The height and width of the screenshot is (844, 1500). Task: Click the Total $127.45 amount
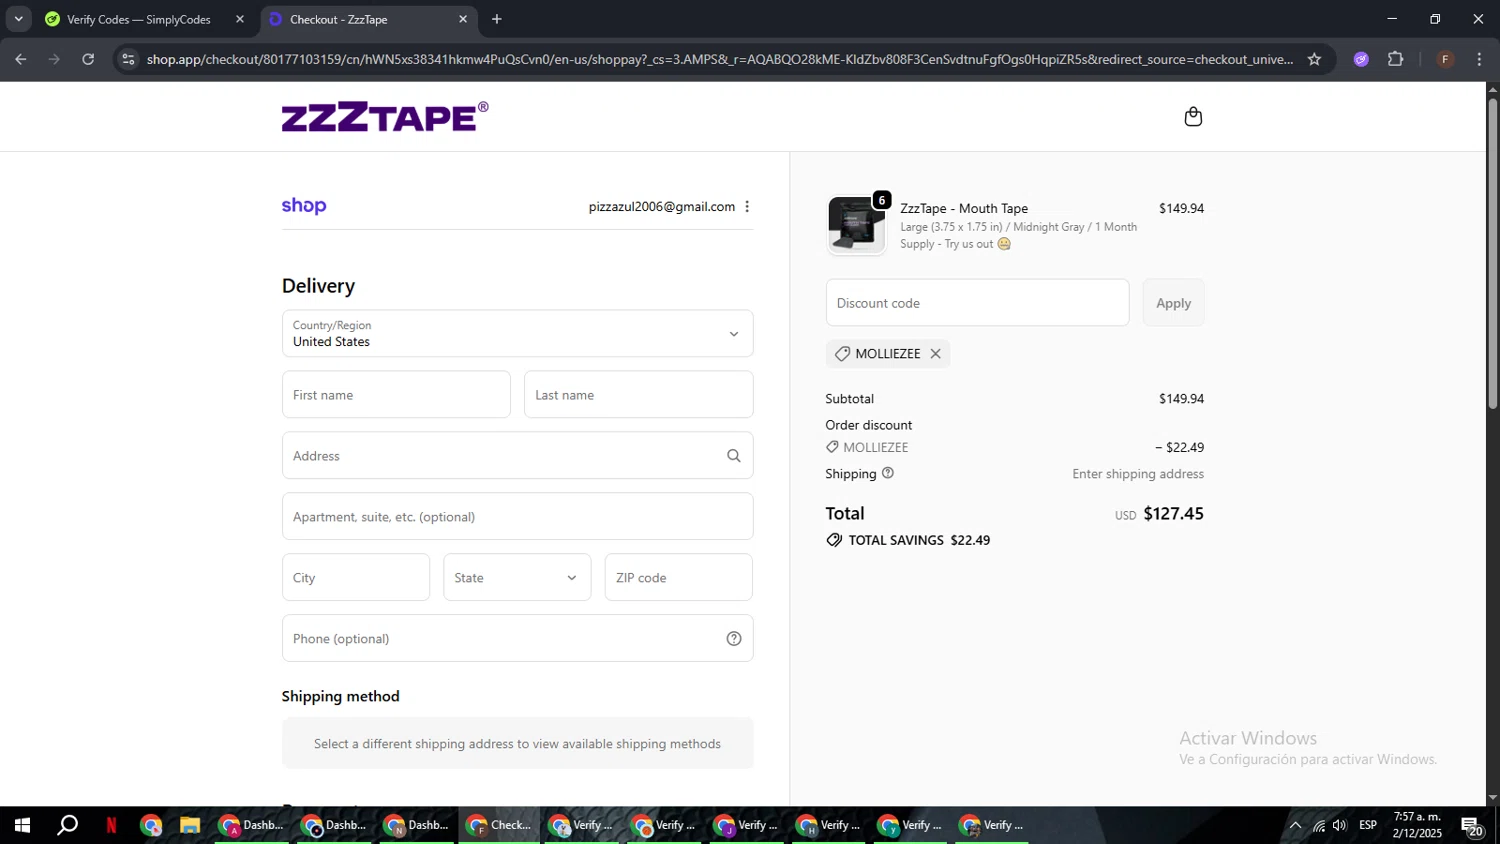[1173, 514]
